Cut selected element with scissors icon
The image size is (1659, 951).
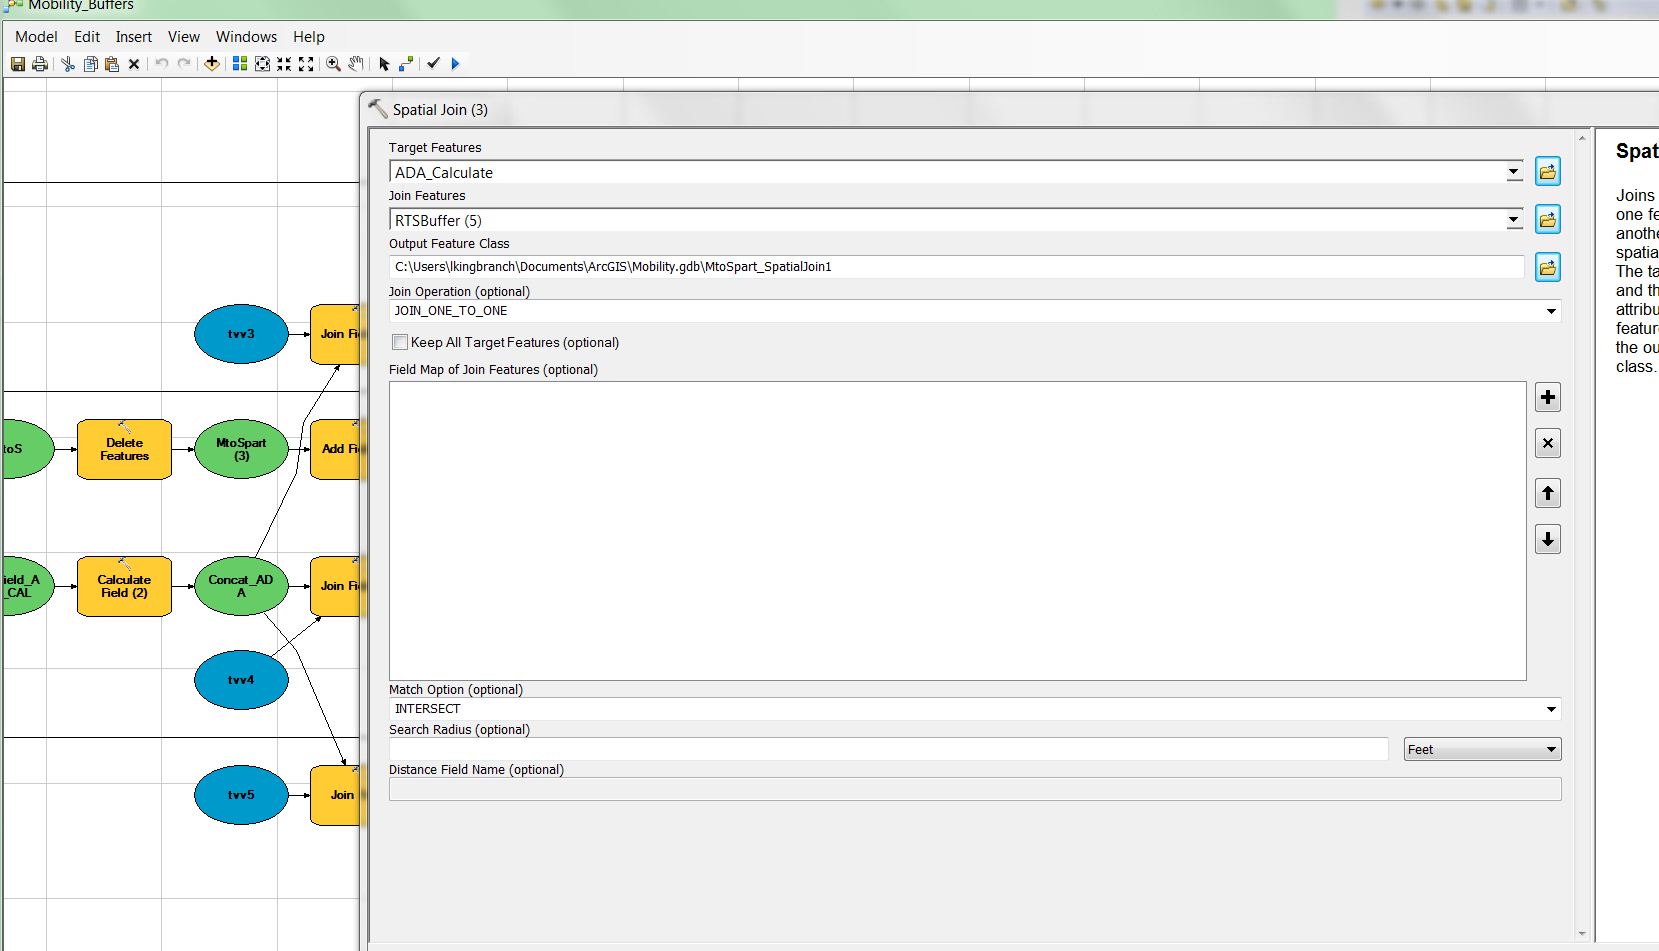pyautogui.click(x=68, y=64)
